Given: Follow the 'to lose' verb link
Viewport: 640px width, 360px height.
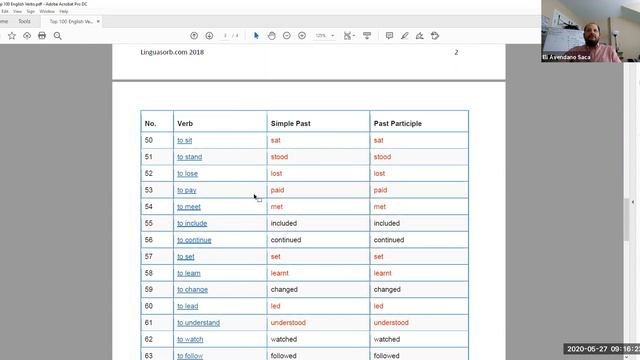Looking at the screenshot, I should pyautogui.click(x=187, y=173).
